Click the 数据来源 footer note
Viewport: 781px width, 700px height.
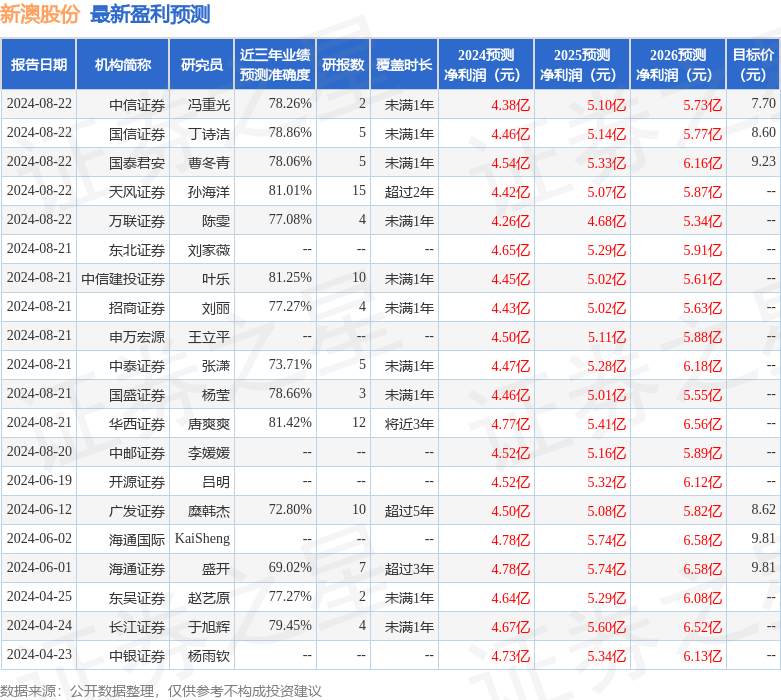(x=160, y=691)
